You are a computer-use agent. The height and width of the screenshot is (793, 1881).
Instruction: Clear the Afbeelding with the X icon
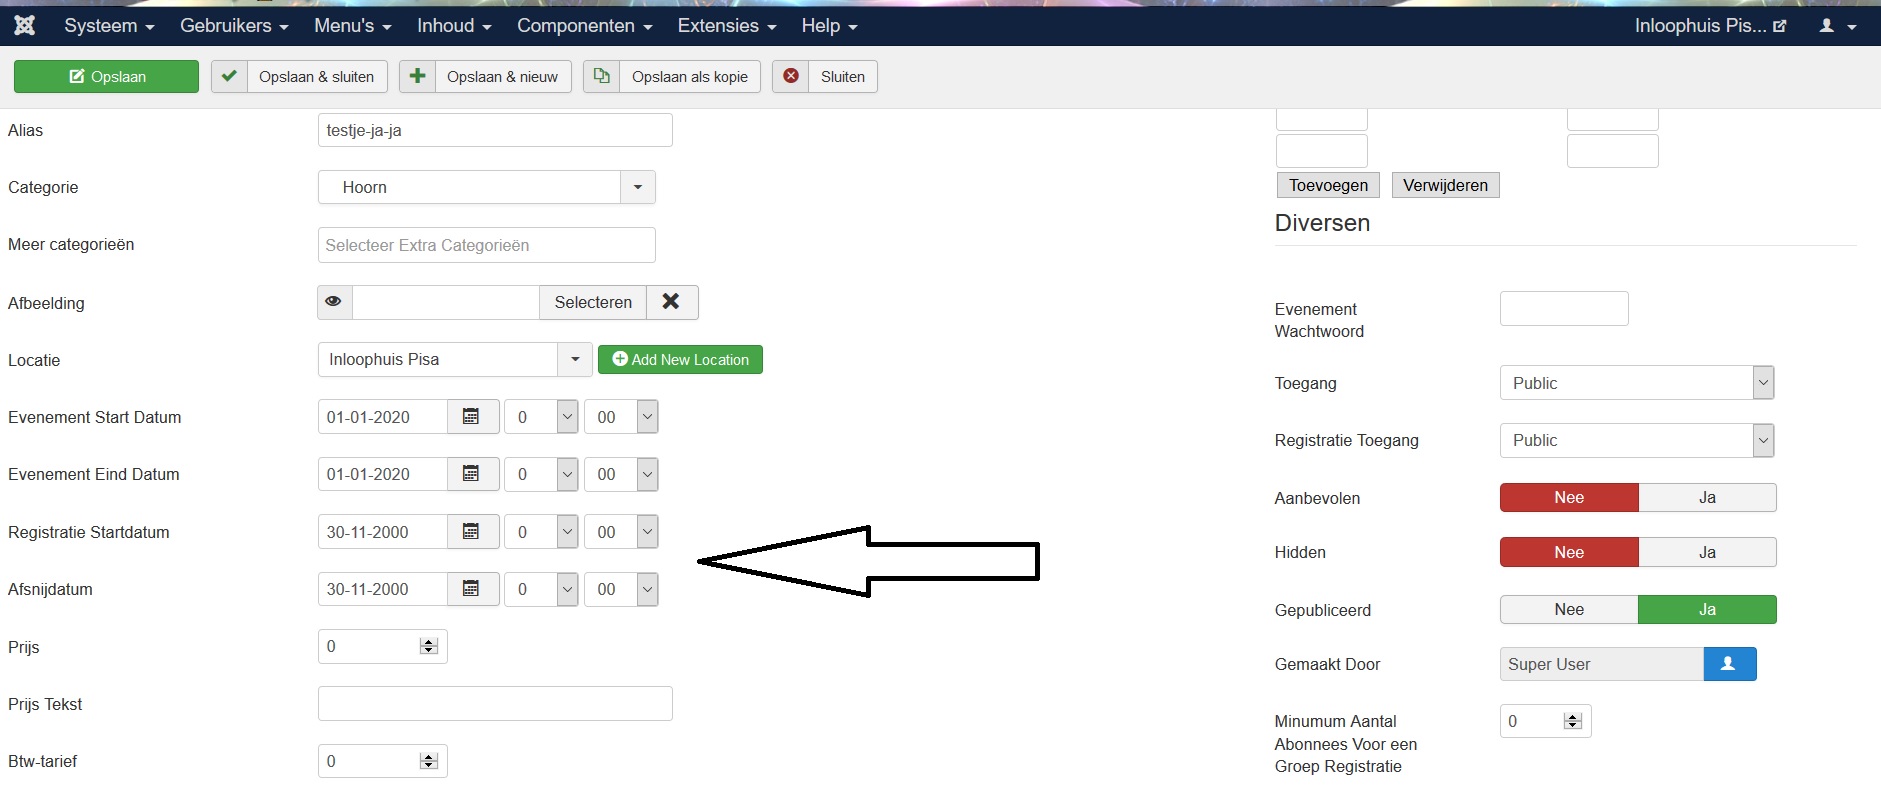pyautogui.click(x=671, y=302)
